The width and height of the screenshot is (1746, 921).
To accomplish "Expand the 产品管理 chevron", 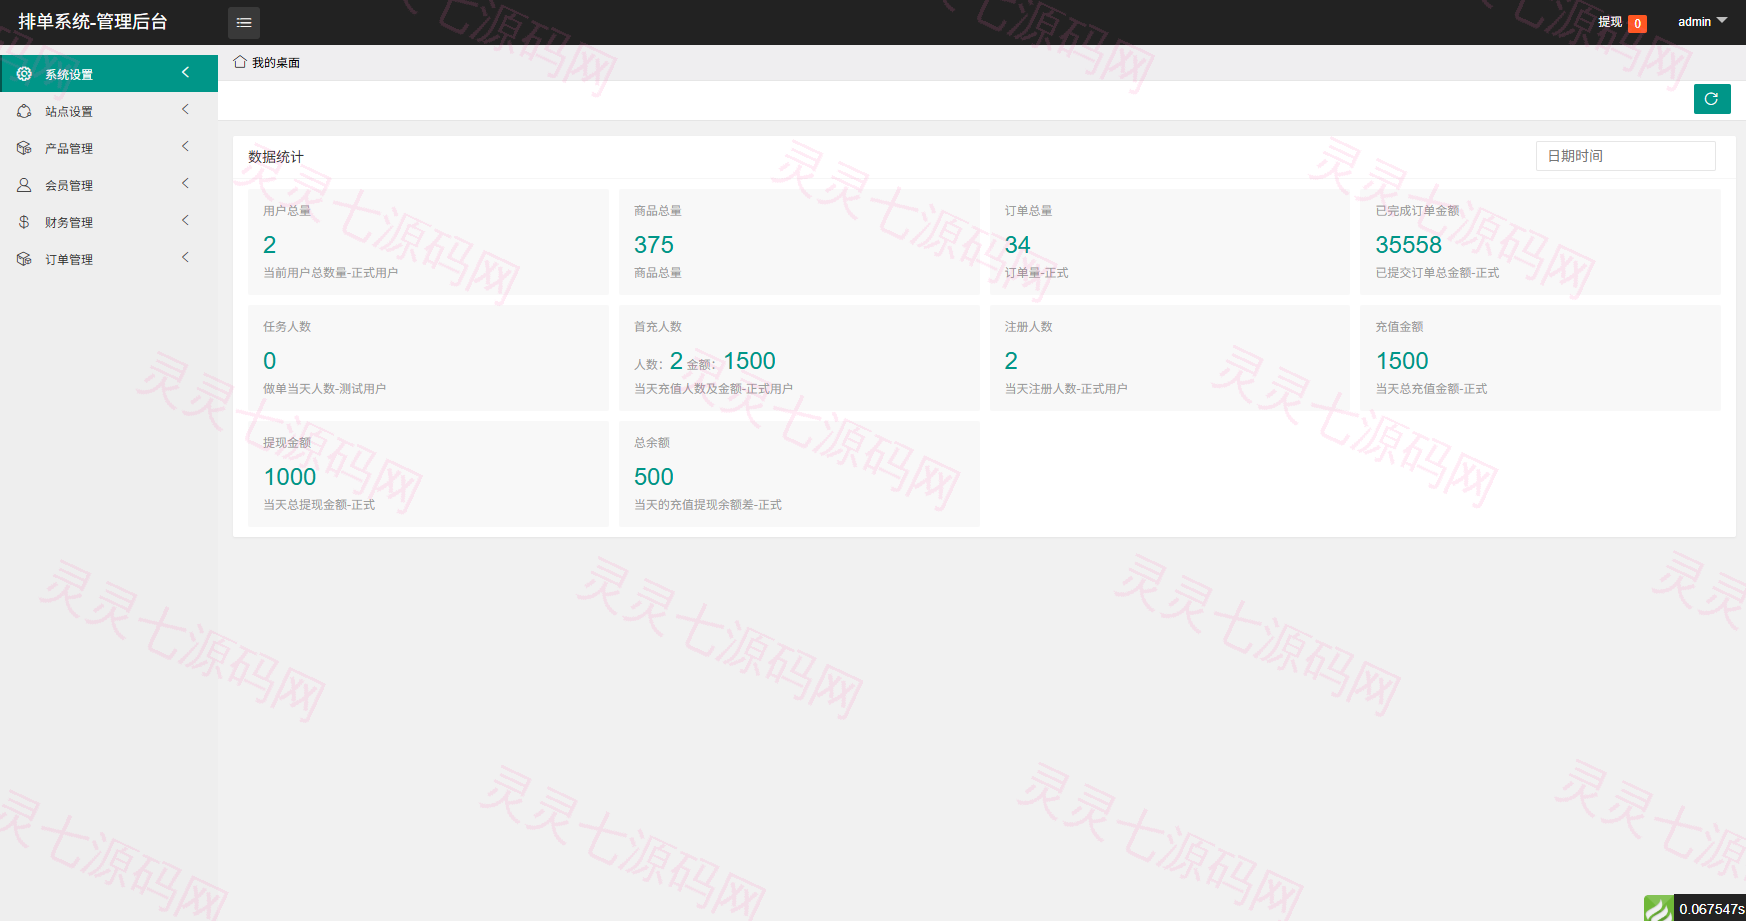I will (x=185, y=146).
